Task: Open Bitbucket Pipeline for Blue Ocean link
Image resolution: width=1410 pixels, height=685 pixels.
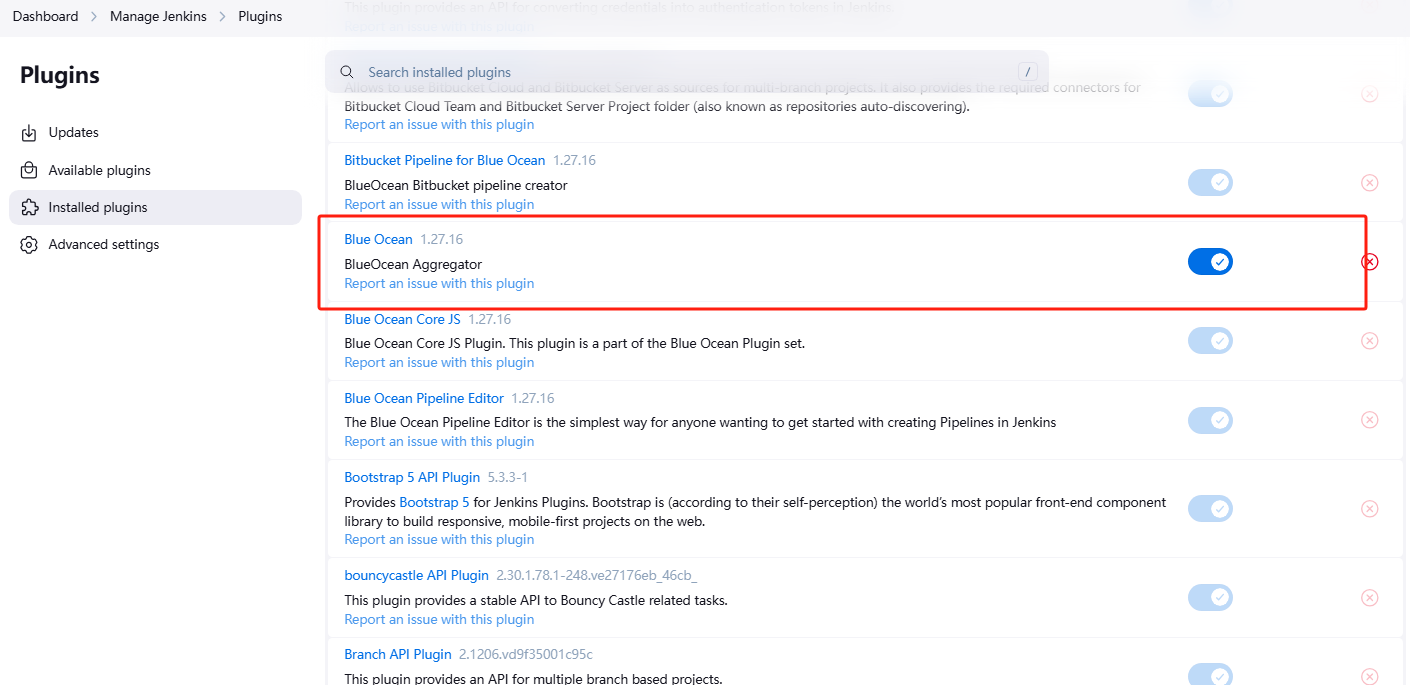Action: tap(445, 160)
